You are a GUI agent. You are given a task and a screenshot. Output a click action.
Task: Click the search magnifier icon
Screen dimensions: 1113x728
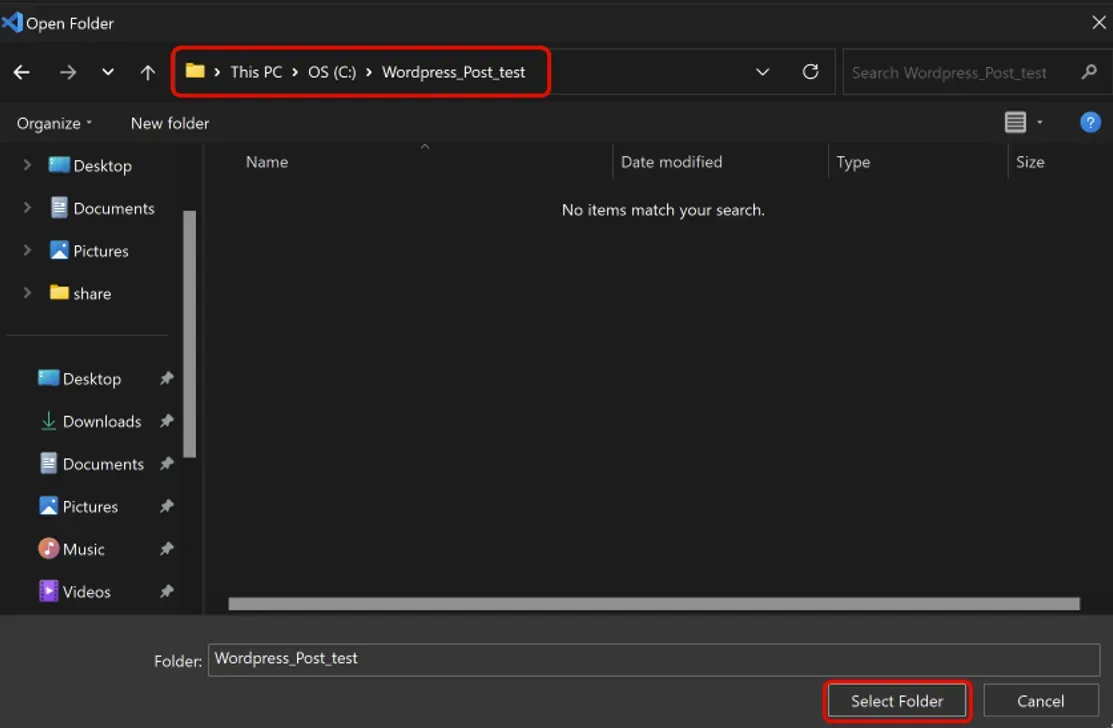[x=1089, y=72]
